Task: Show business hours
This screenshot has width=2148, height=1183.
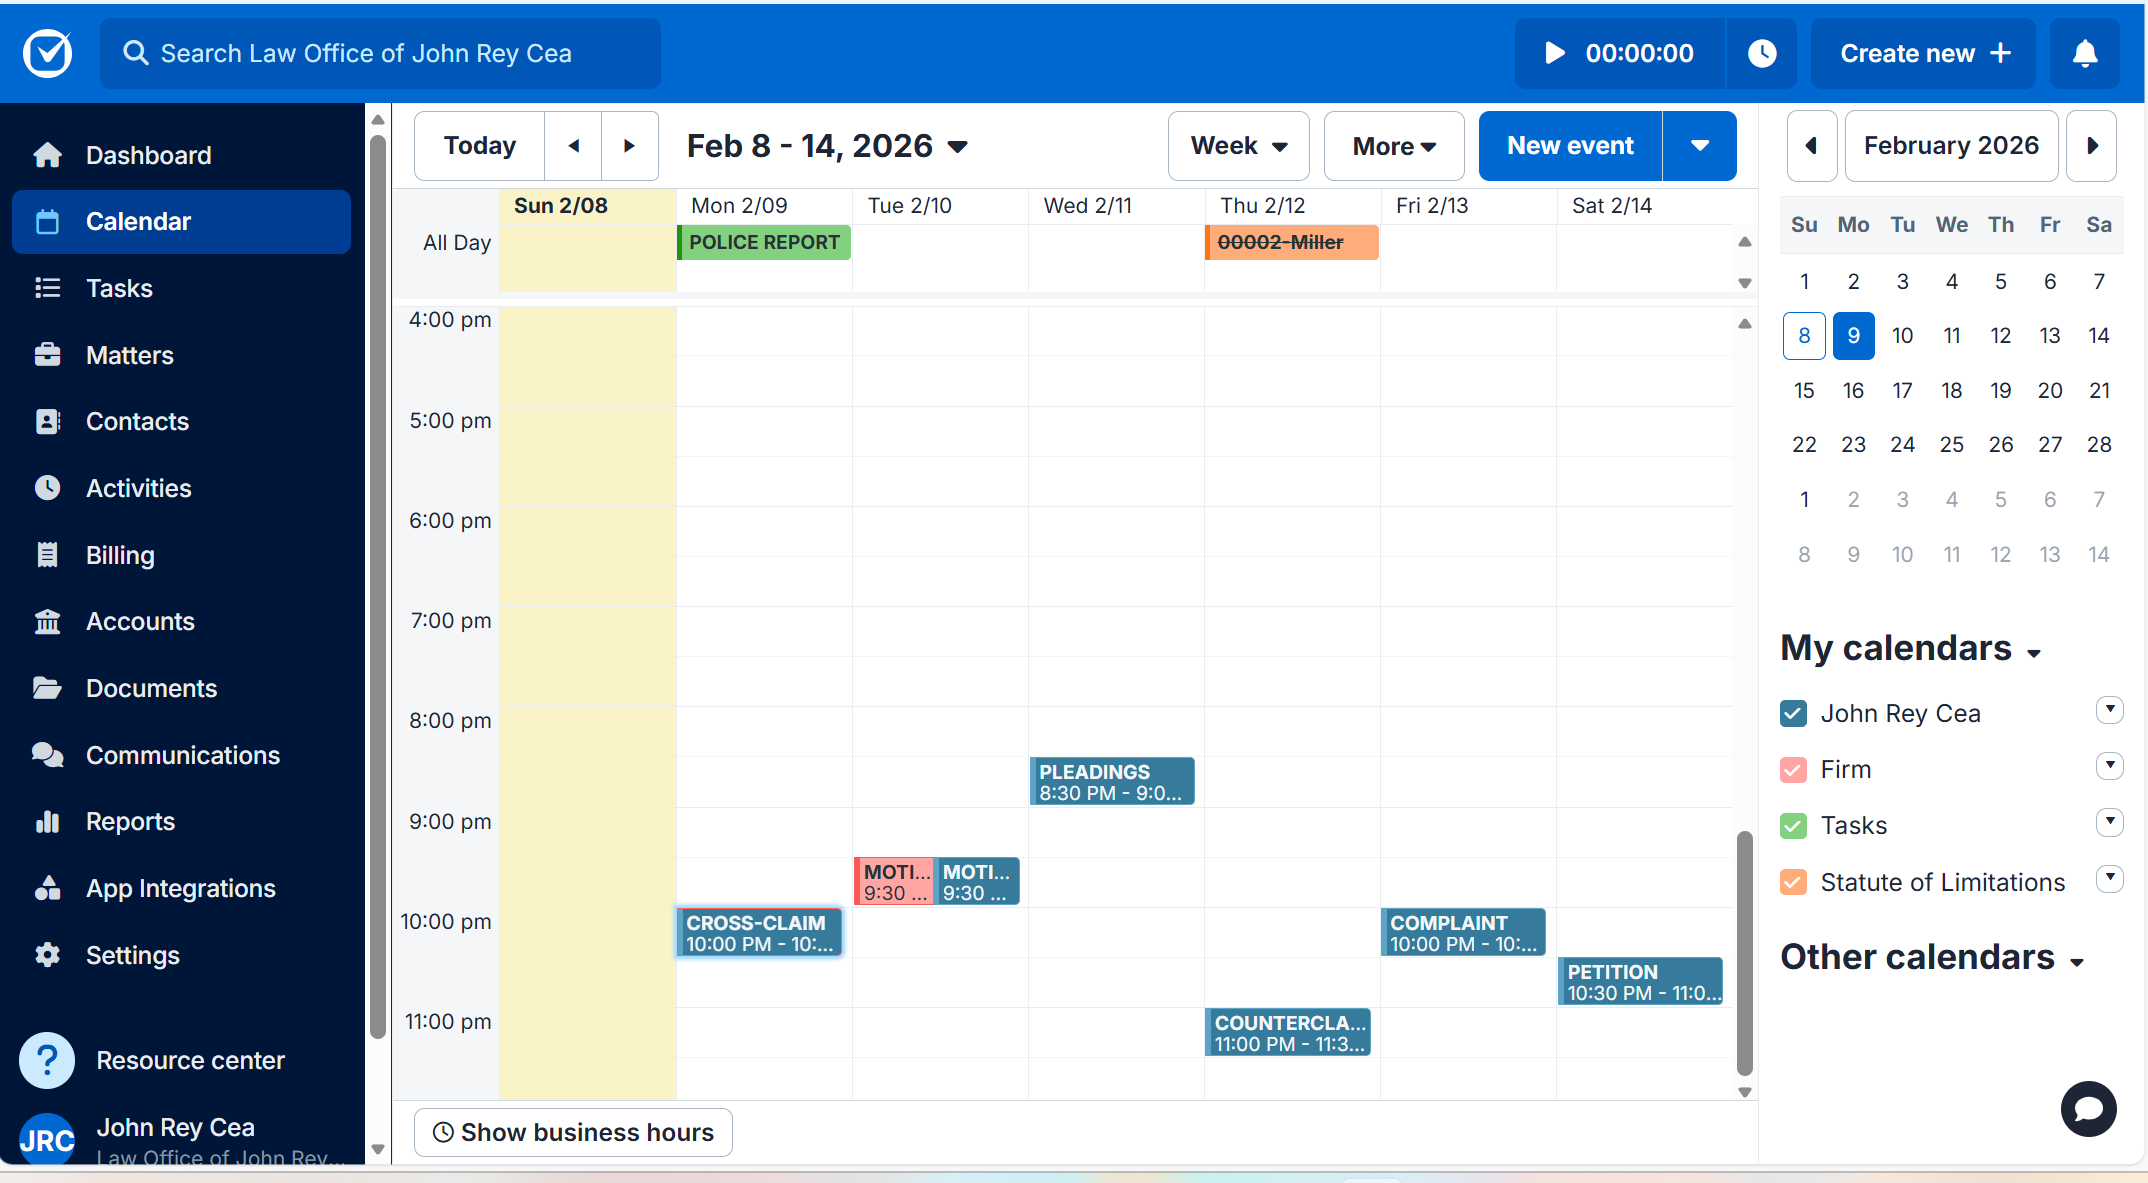Action: point(573,1132)
